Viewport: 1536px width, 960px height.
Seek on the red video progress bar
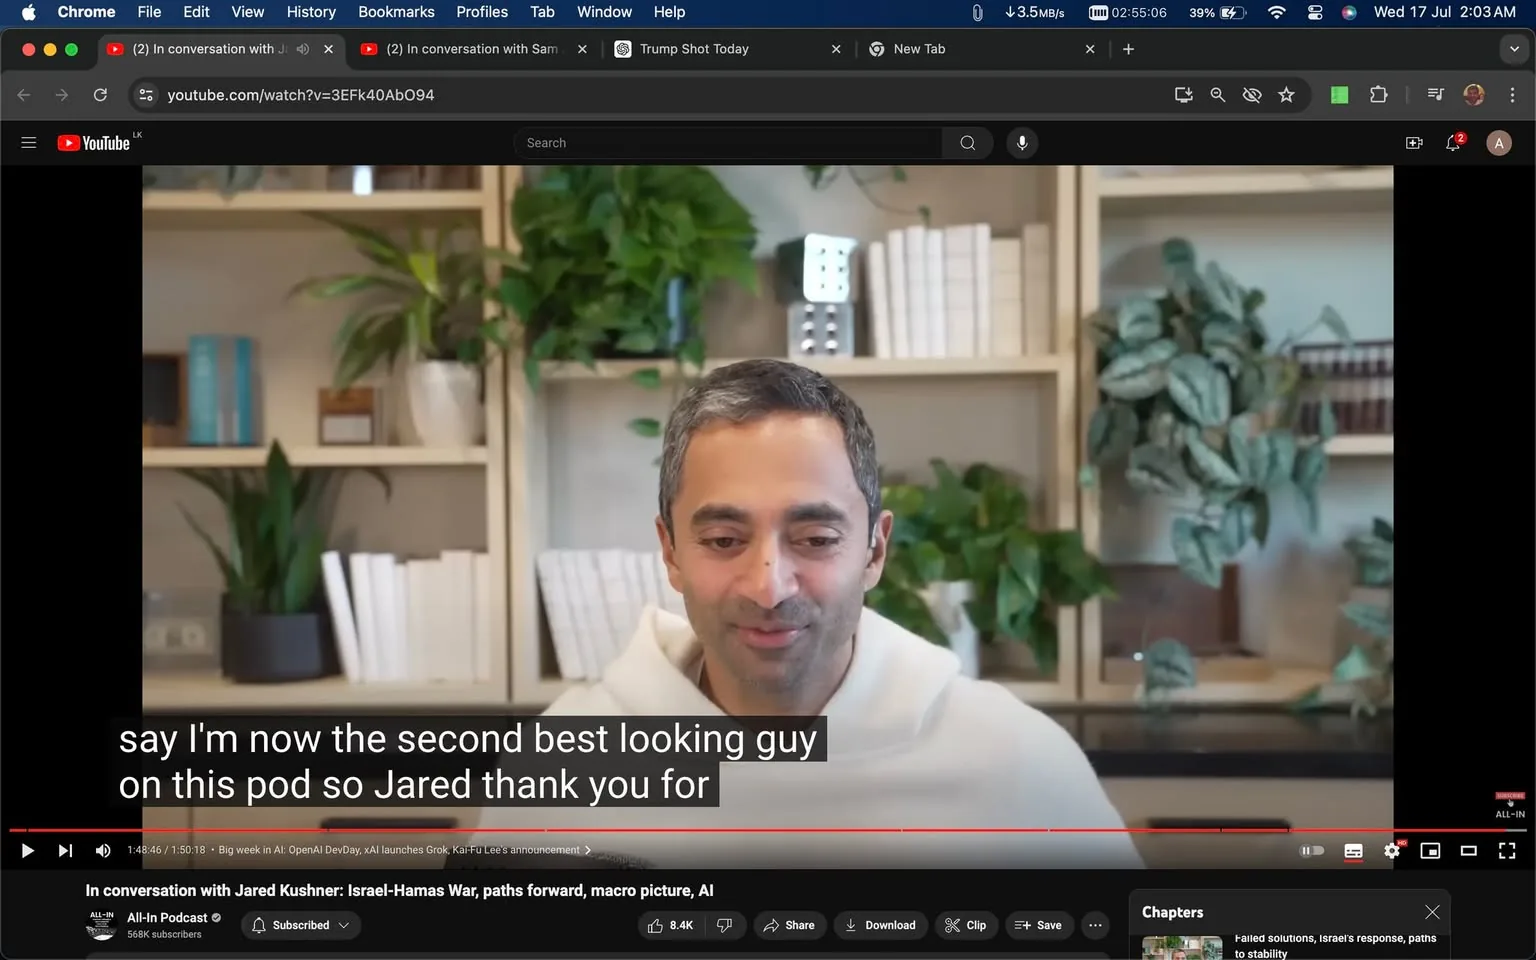click(x=700, y=829)
